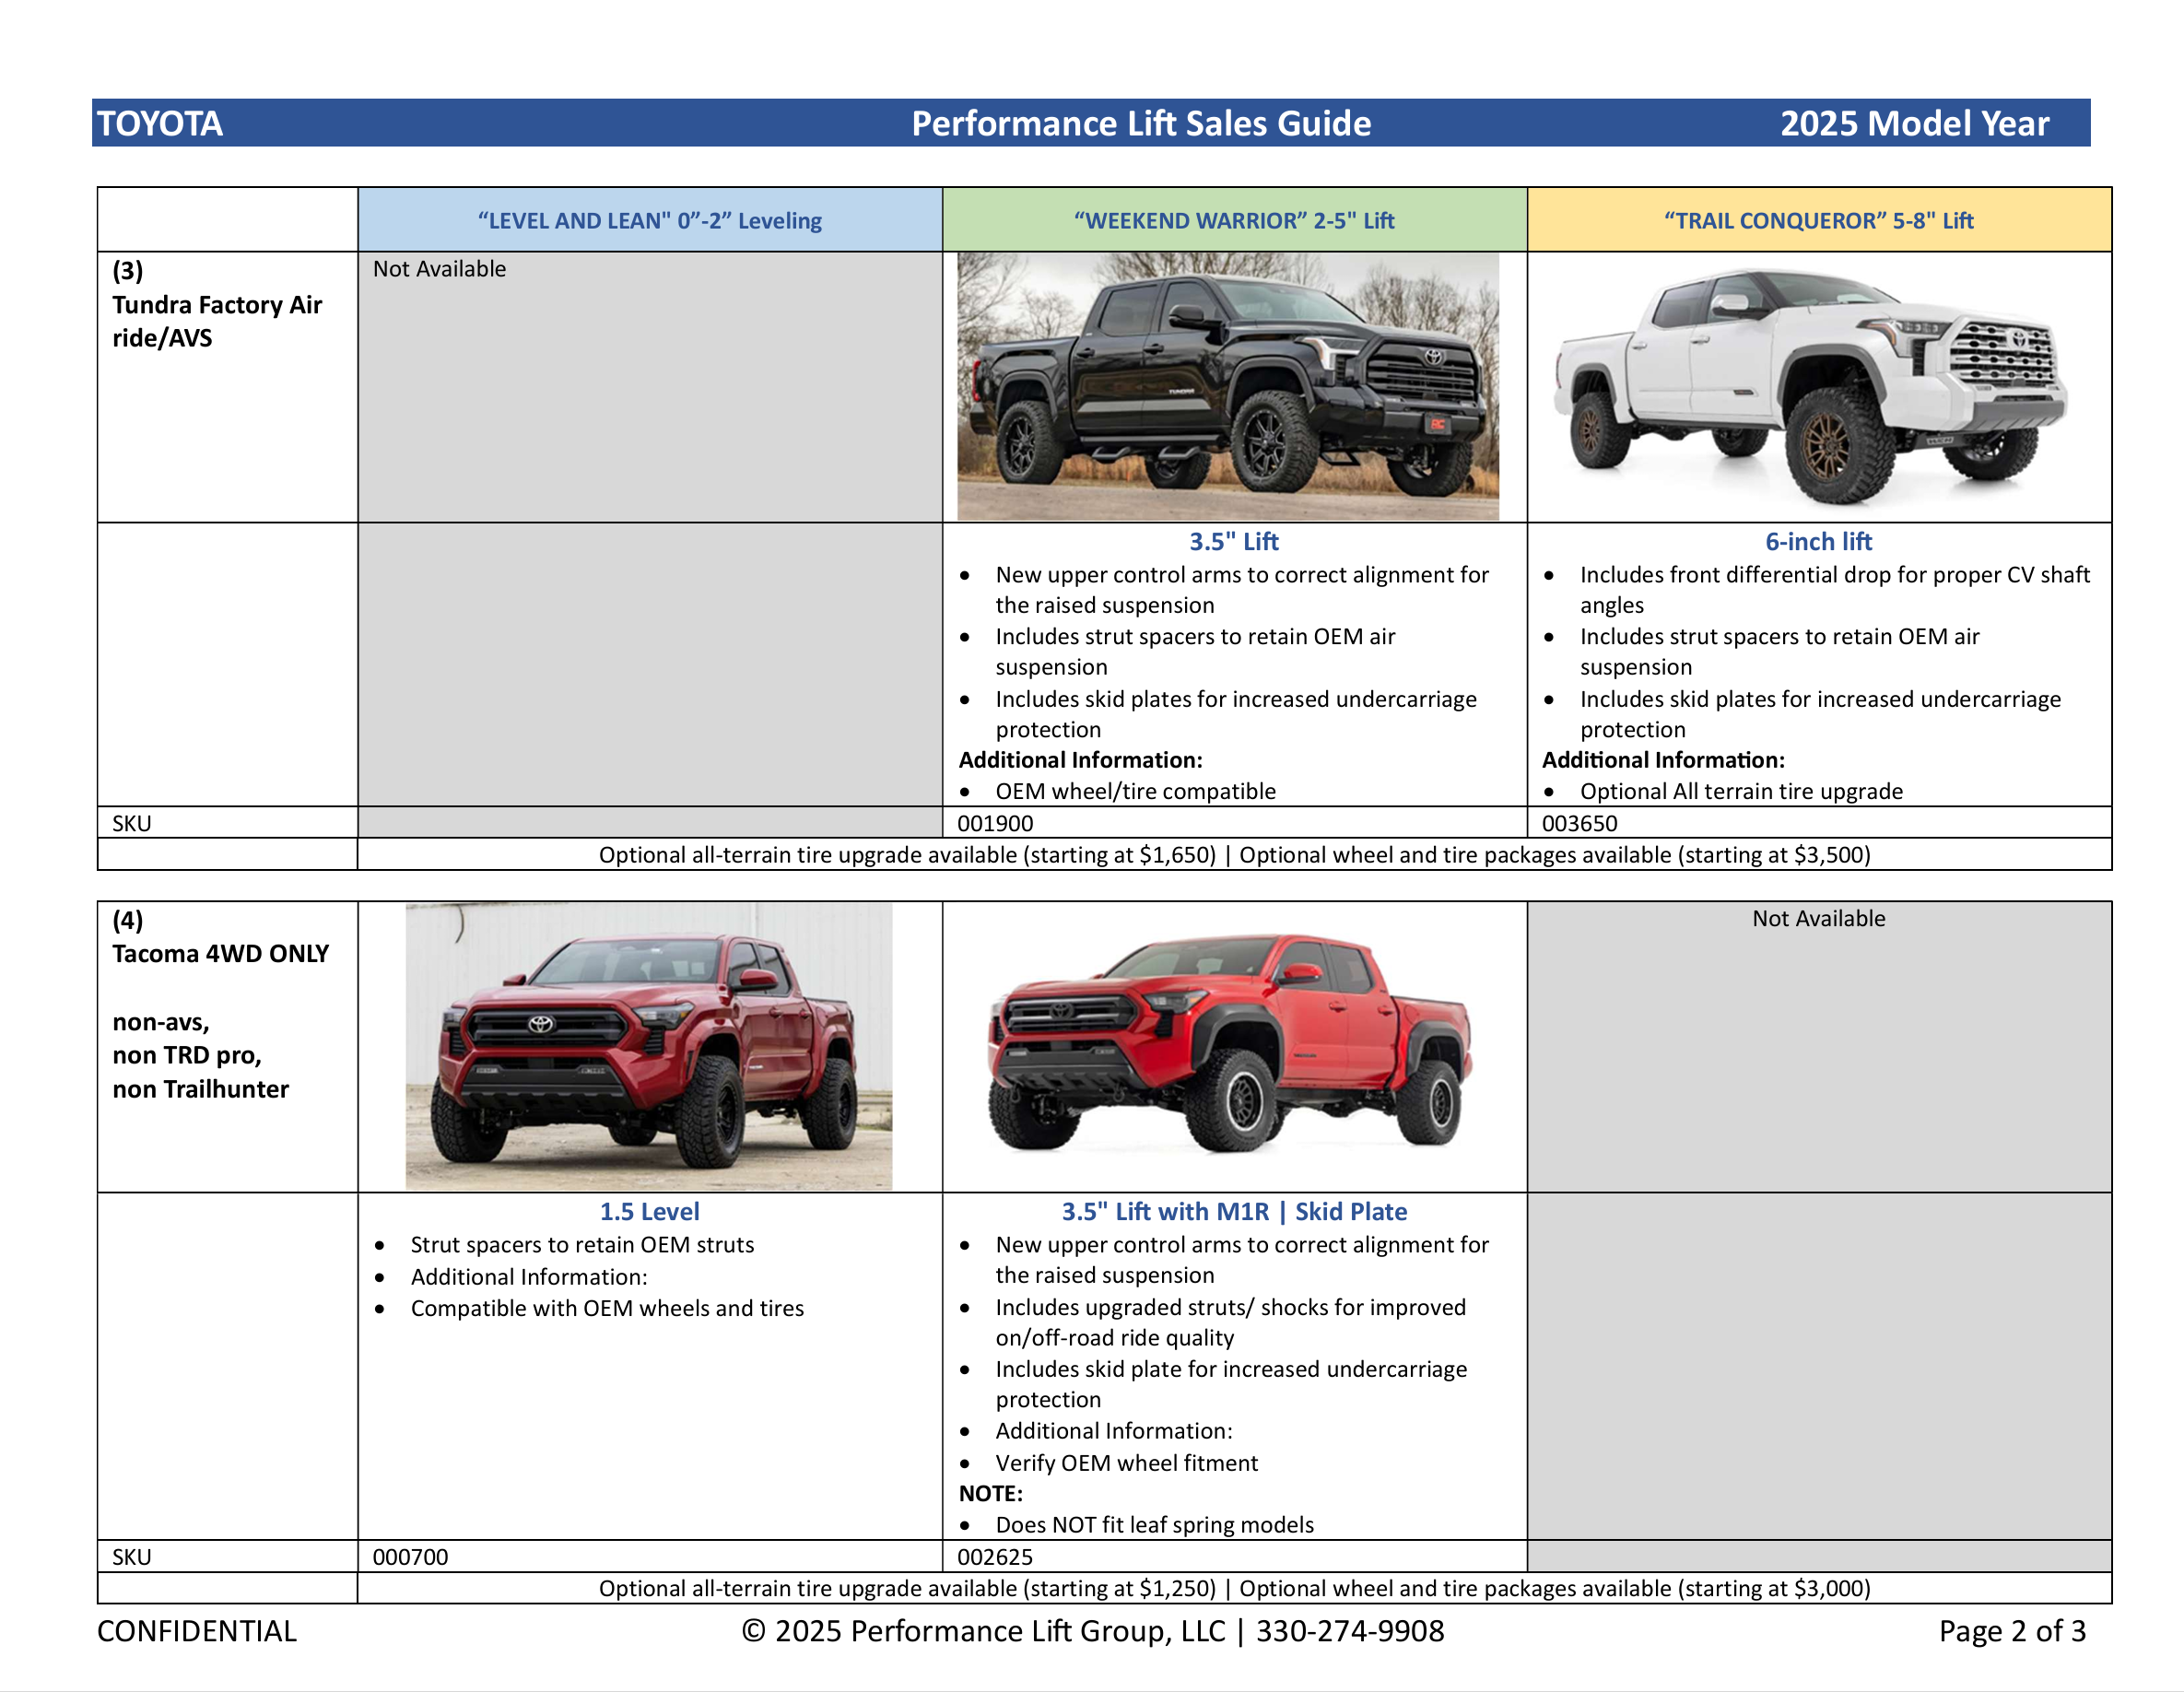Click the black Tundra 3.5" lift photo

[1227, 386]
